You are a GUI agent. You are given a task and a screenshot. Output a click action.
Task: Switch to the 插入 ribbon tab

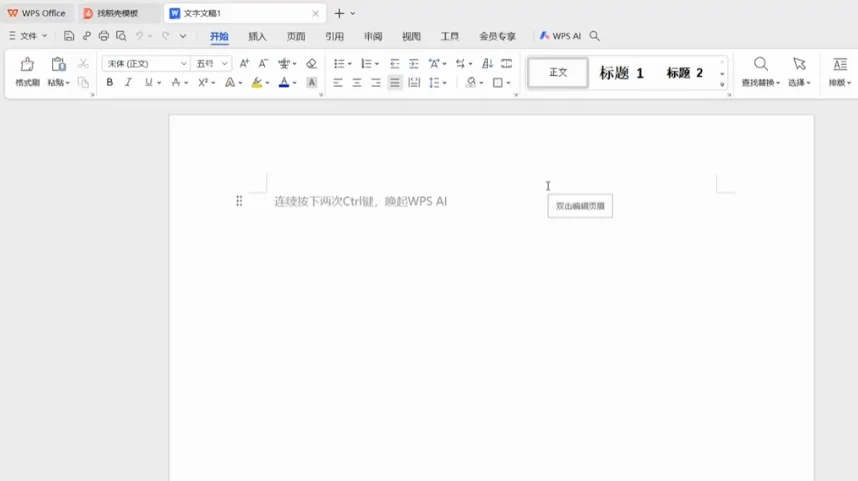tap(257, 36)
